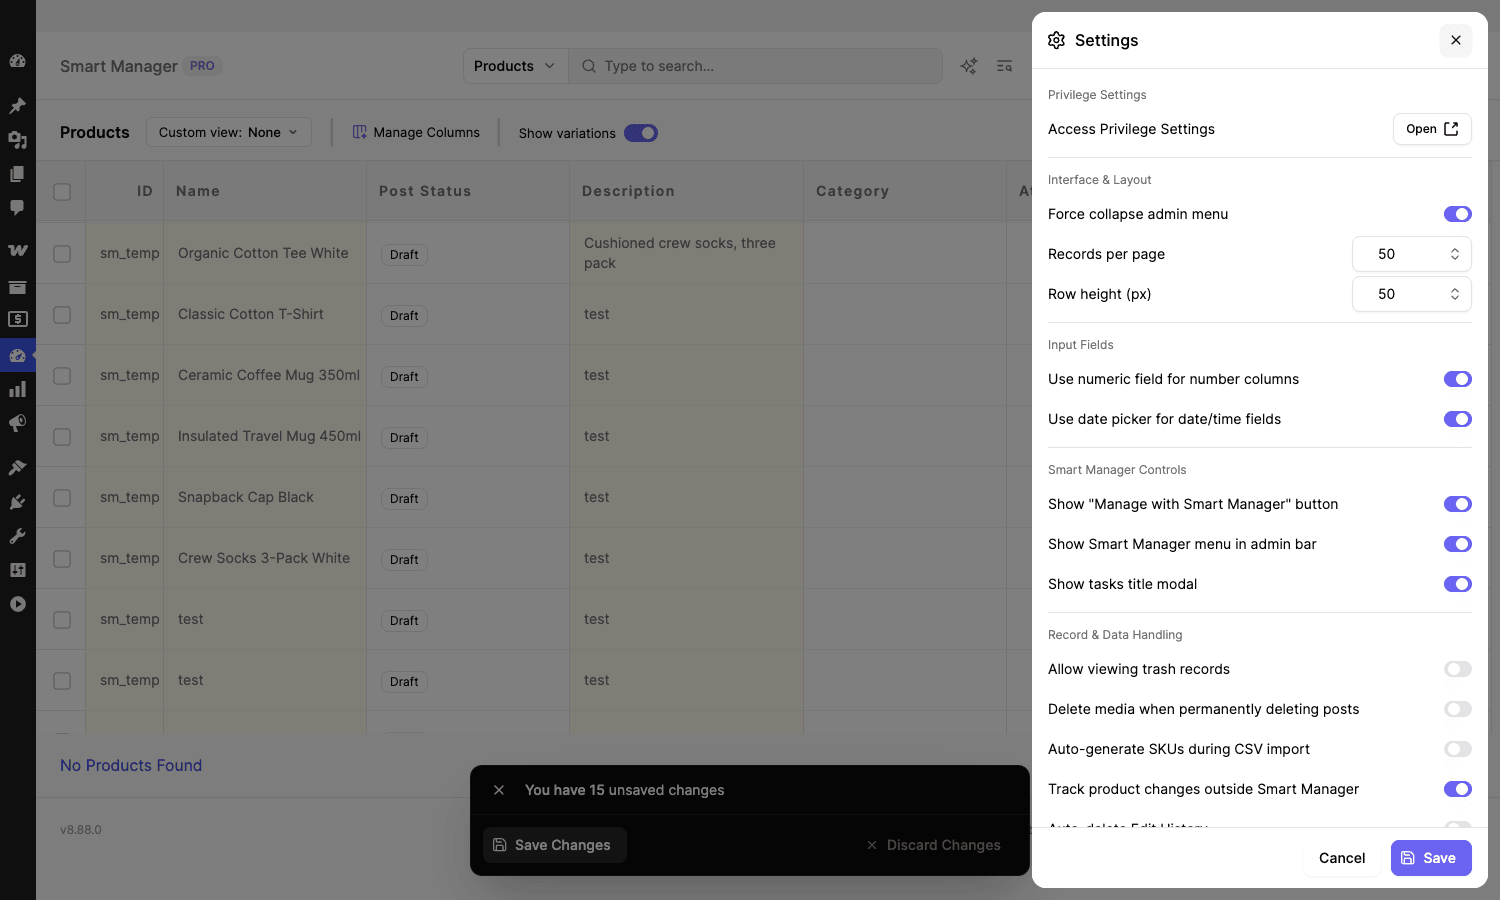Toggle numeric field for number columns

1458,379
